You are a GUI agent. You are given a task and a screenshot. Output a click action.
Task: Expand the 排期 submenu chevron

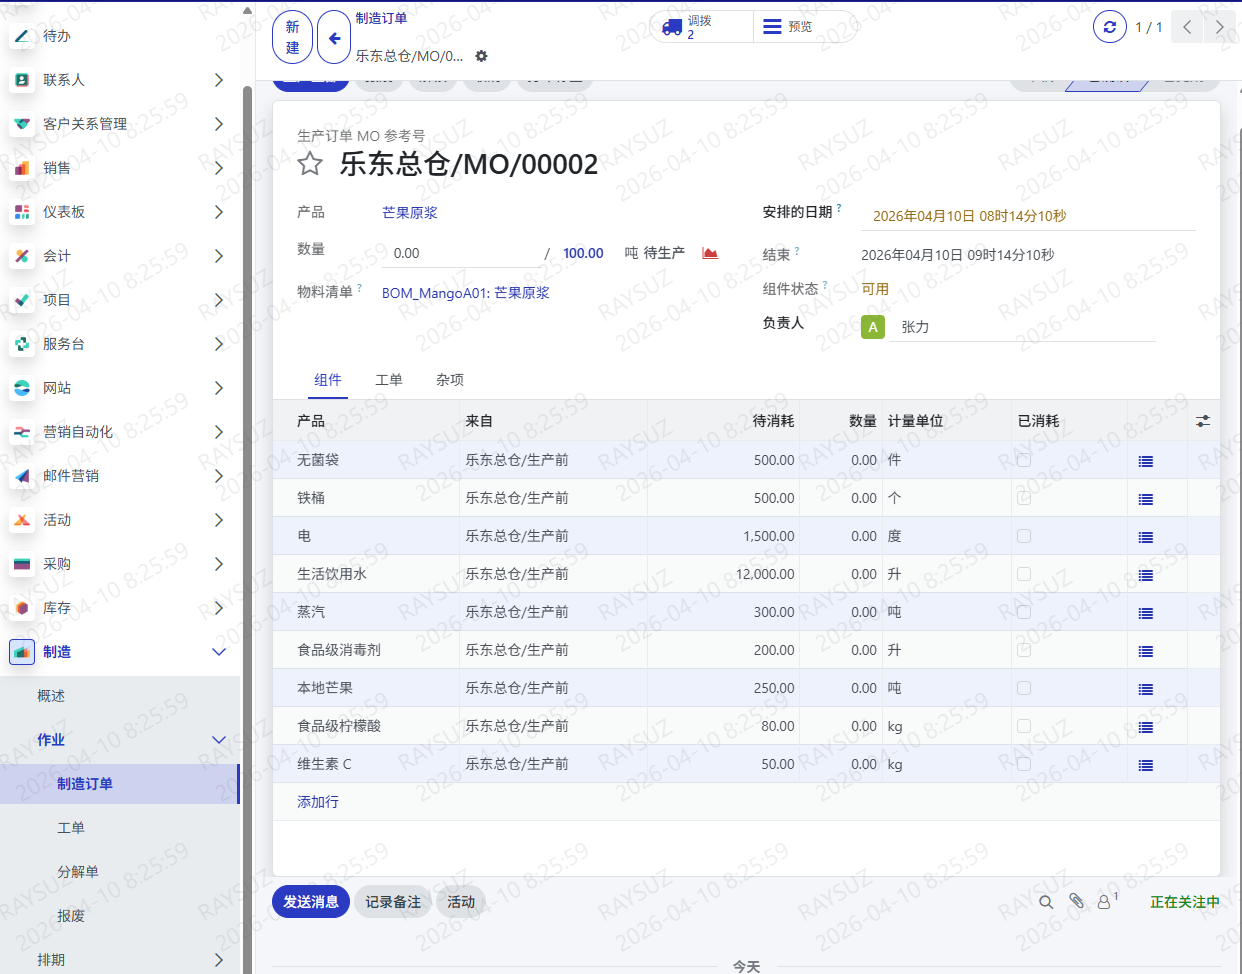pyautogui.click(x=219, y=960)
